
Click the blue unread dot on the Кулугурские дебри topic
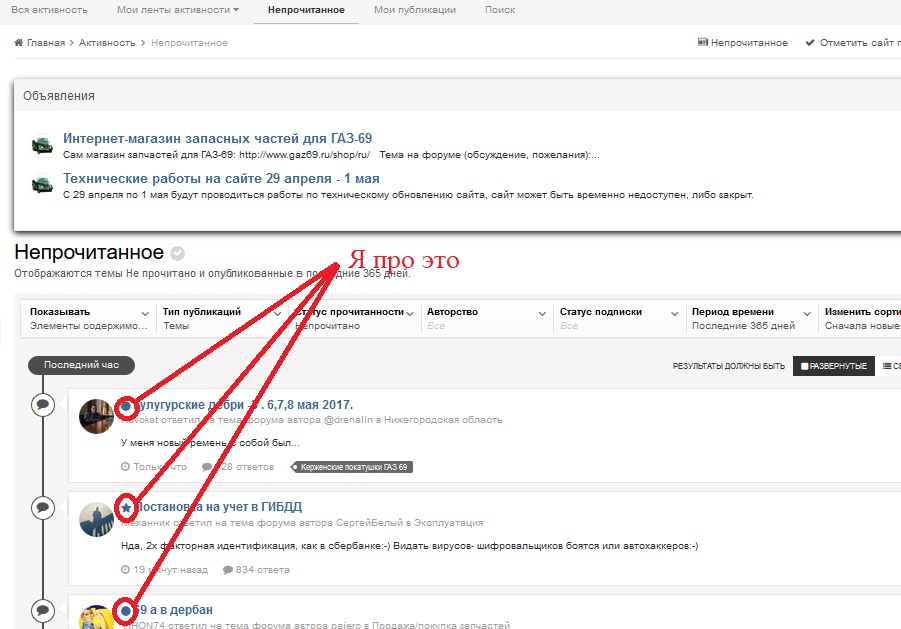pos(126,406)
